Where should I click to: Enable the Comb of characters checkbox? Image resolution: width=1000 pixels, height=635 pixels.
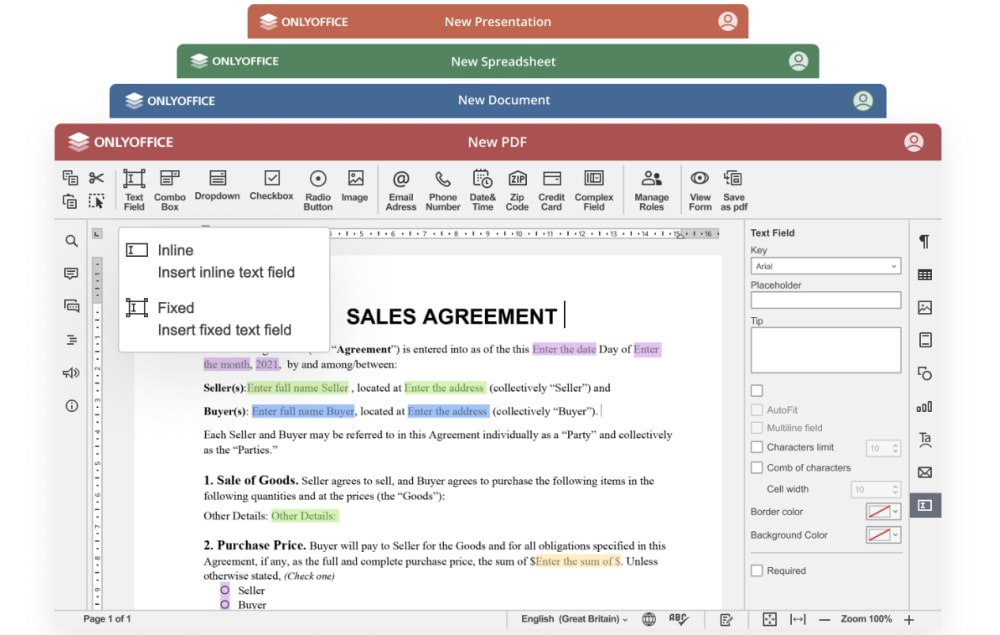[757, 467]
